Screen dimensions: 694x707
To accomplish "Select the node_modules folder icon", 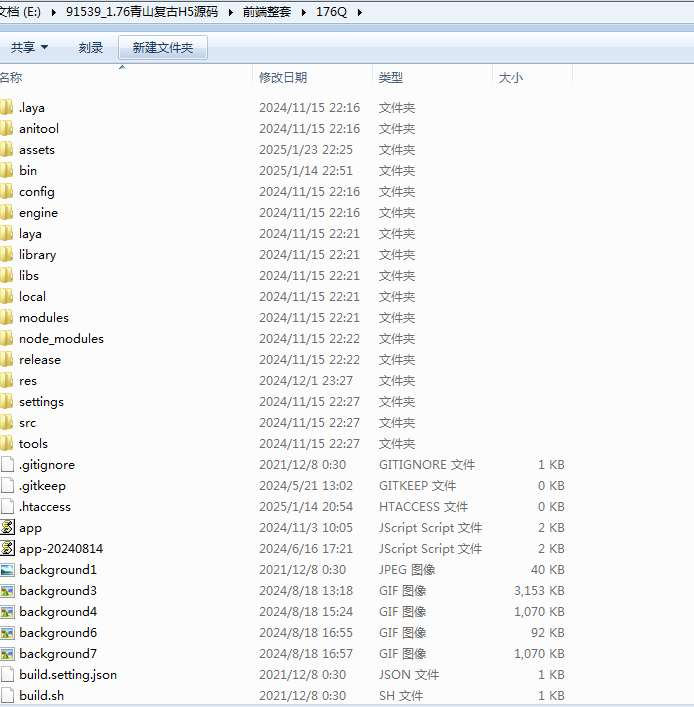I will coord(6,339).
